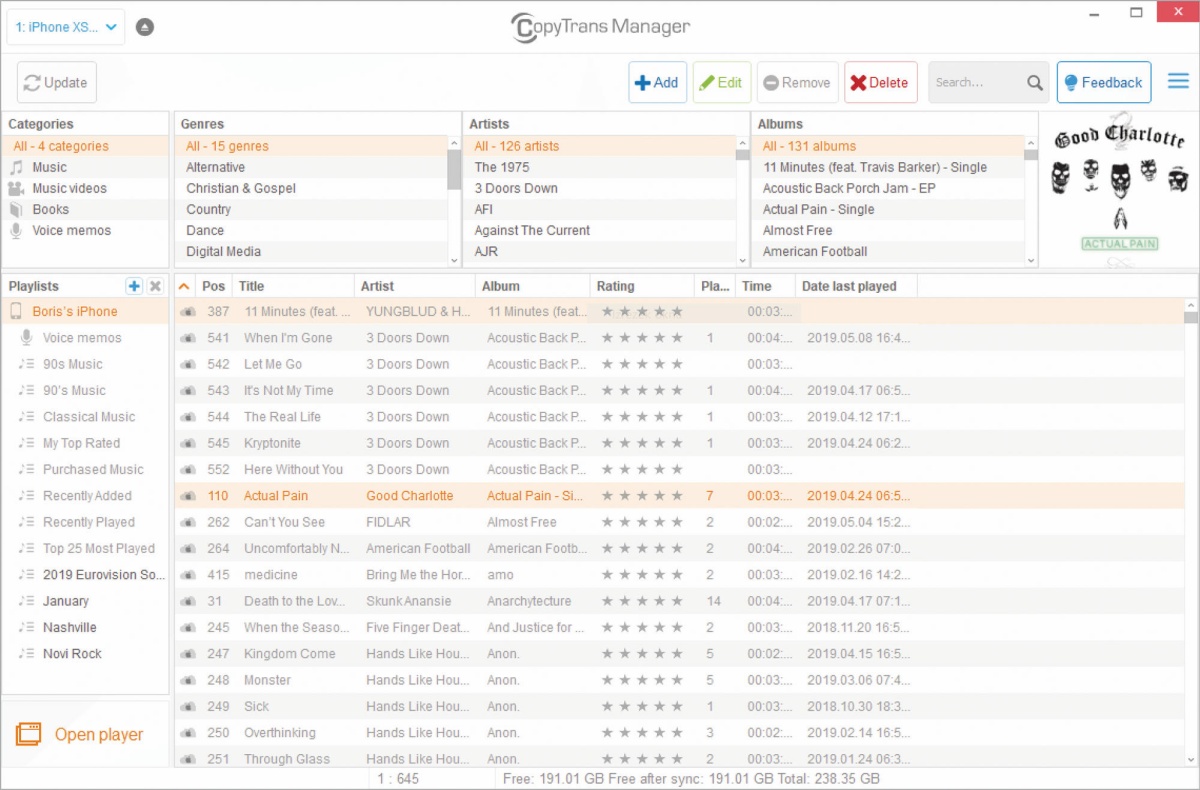Viewport: 1200px width, 790px height.
Task: Select artist 3 Doors Down in Artists list
Action: 601,188
